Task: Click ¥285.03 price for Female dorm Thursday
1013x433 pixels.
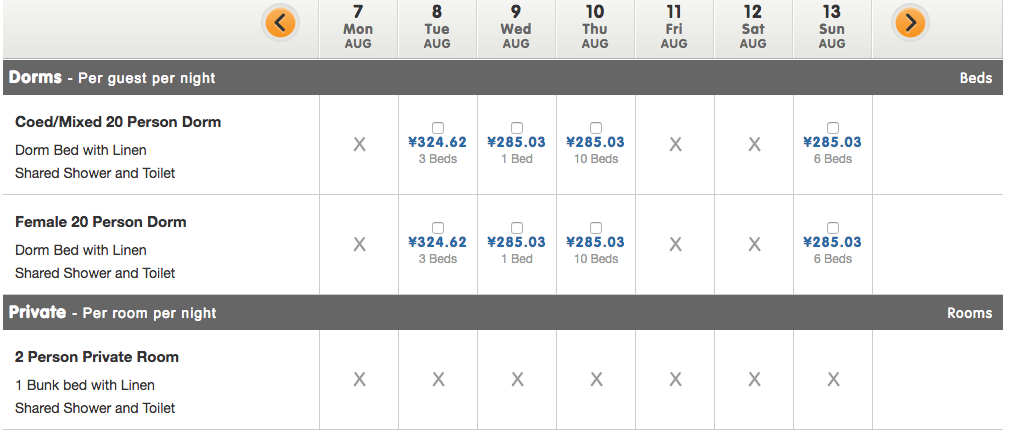Action: (596, 242)
